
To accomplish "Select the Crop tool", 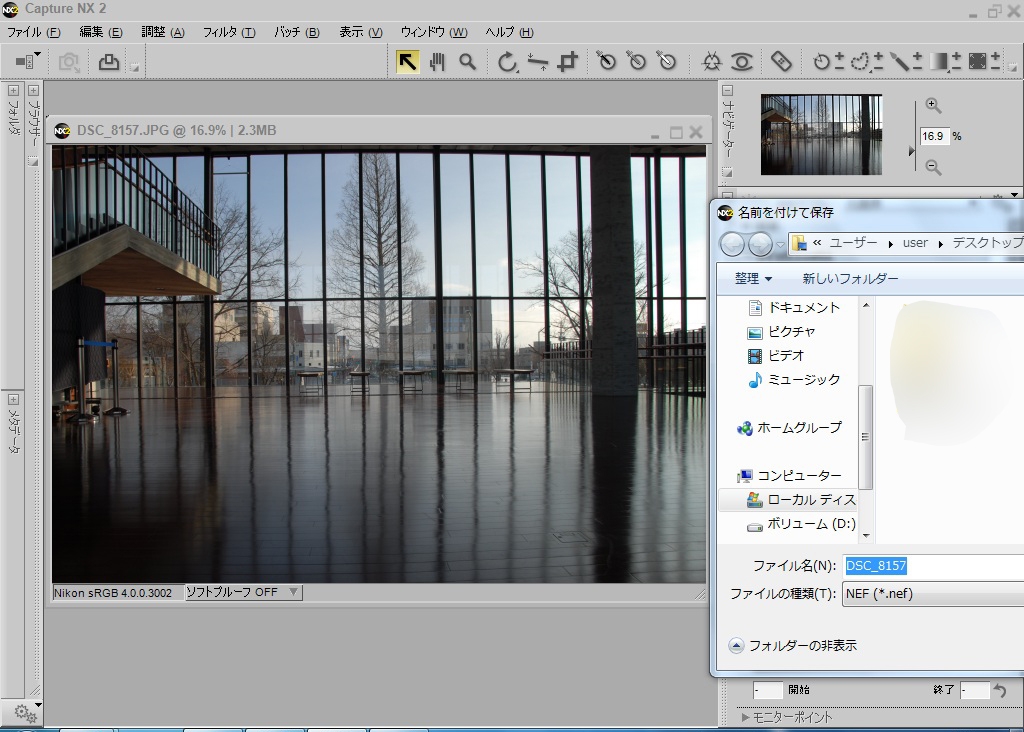I will tap(568, 62).
